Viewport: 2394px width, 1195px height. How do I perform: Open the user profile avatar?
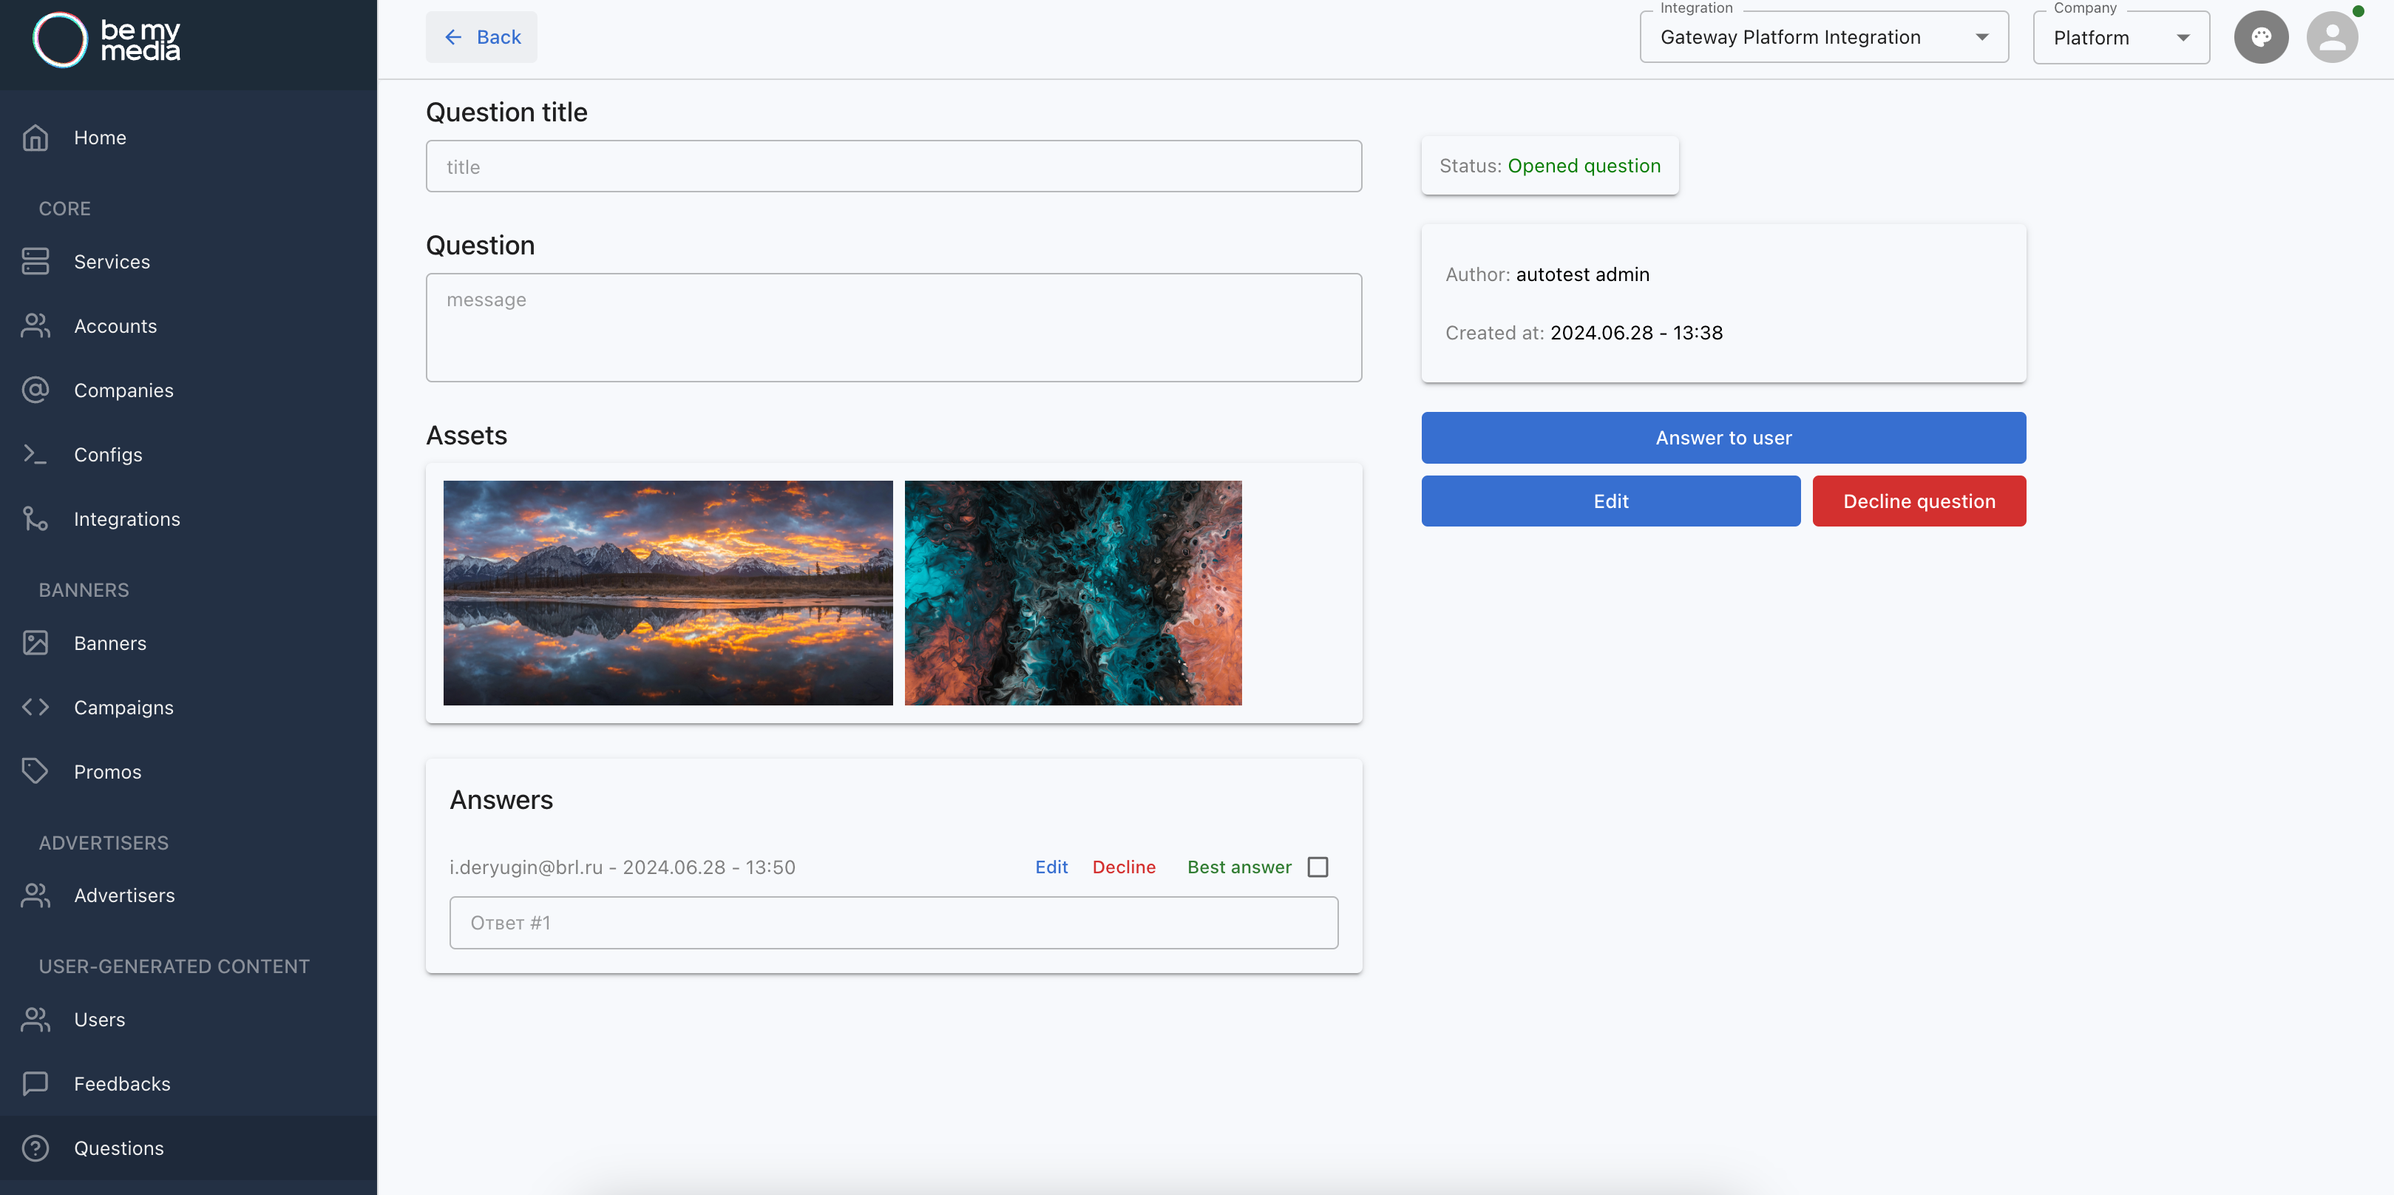pyautogui.click(x=2331, y=37)
